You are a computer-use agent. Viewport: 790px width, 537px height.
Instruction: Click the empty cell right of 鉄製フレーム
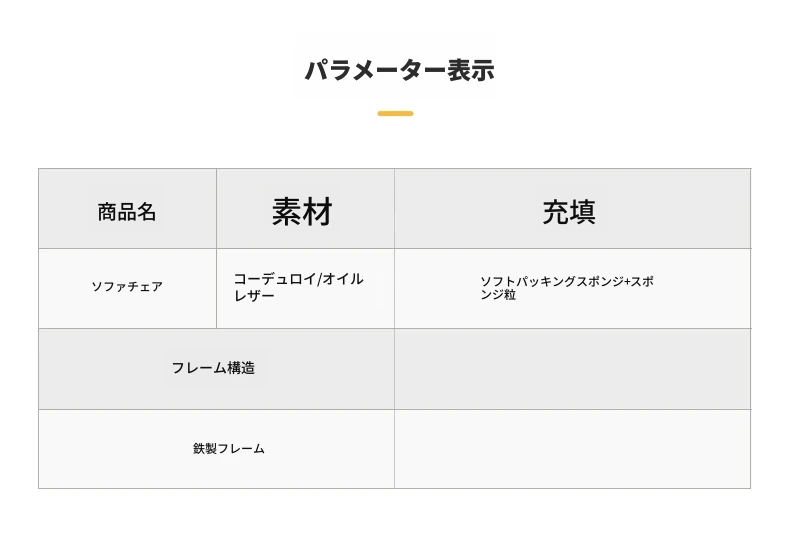coord(572,449)
